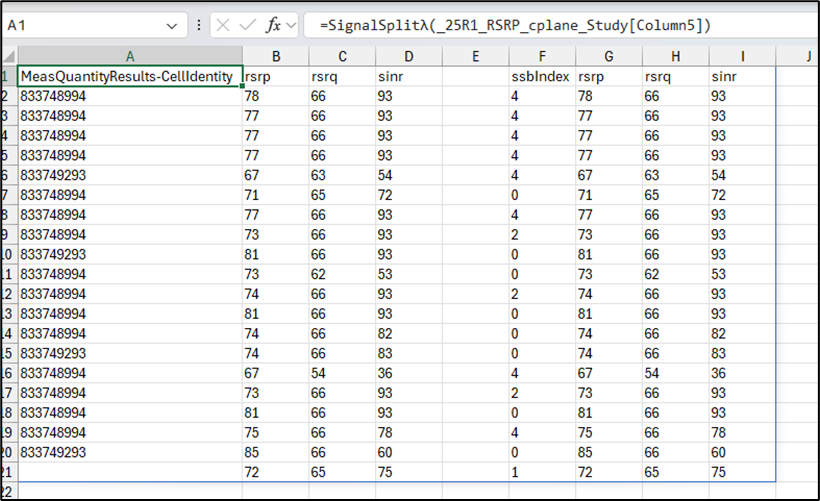This screenshot has height=501, width=820.
Task: Select the sinr header in column I
Action: tap(742, 76)
